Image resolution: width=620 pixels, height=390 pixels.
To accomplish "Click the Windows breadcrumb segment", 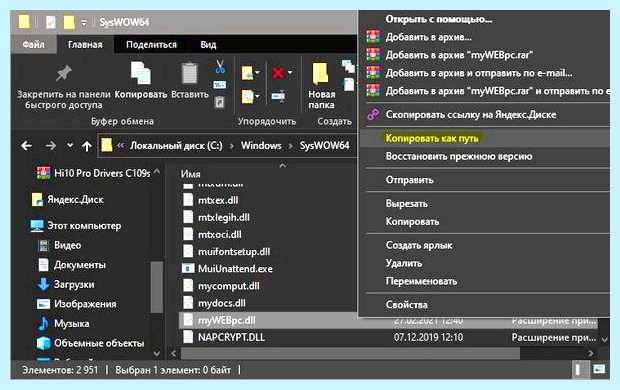I will click(x=261, y=146).
